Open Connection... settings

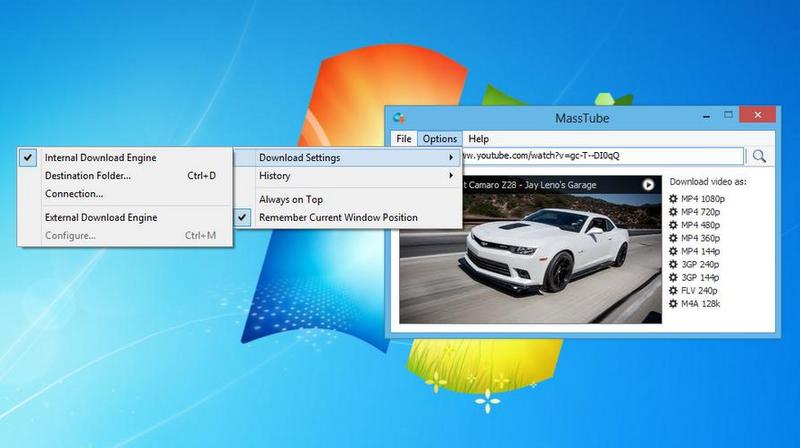[x=125, y=194]
